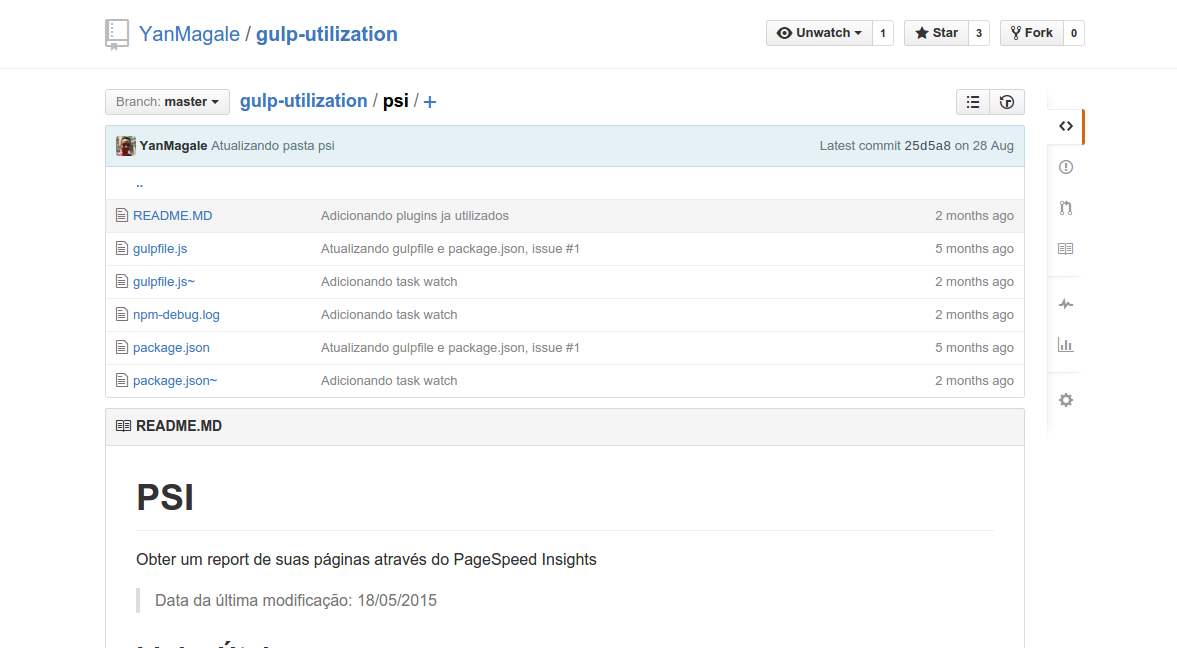Click the file icon next to README.MD

tap(122, 215)
